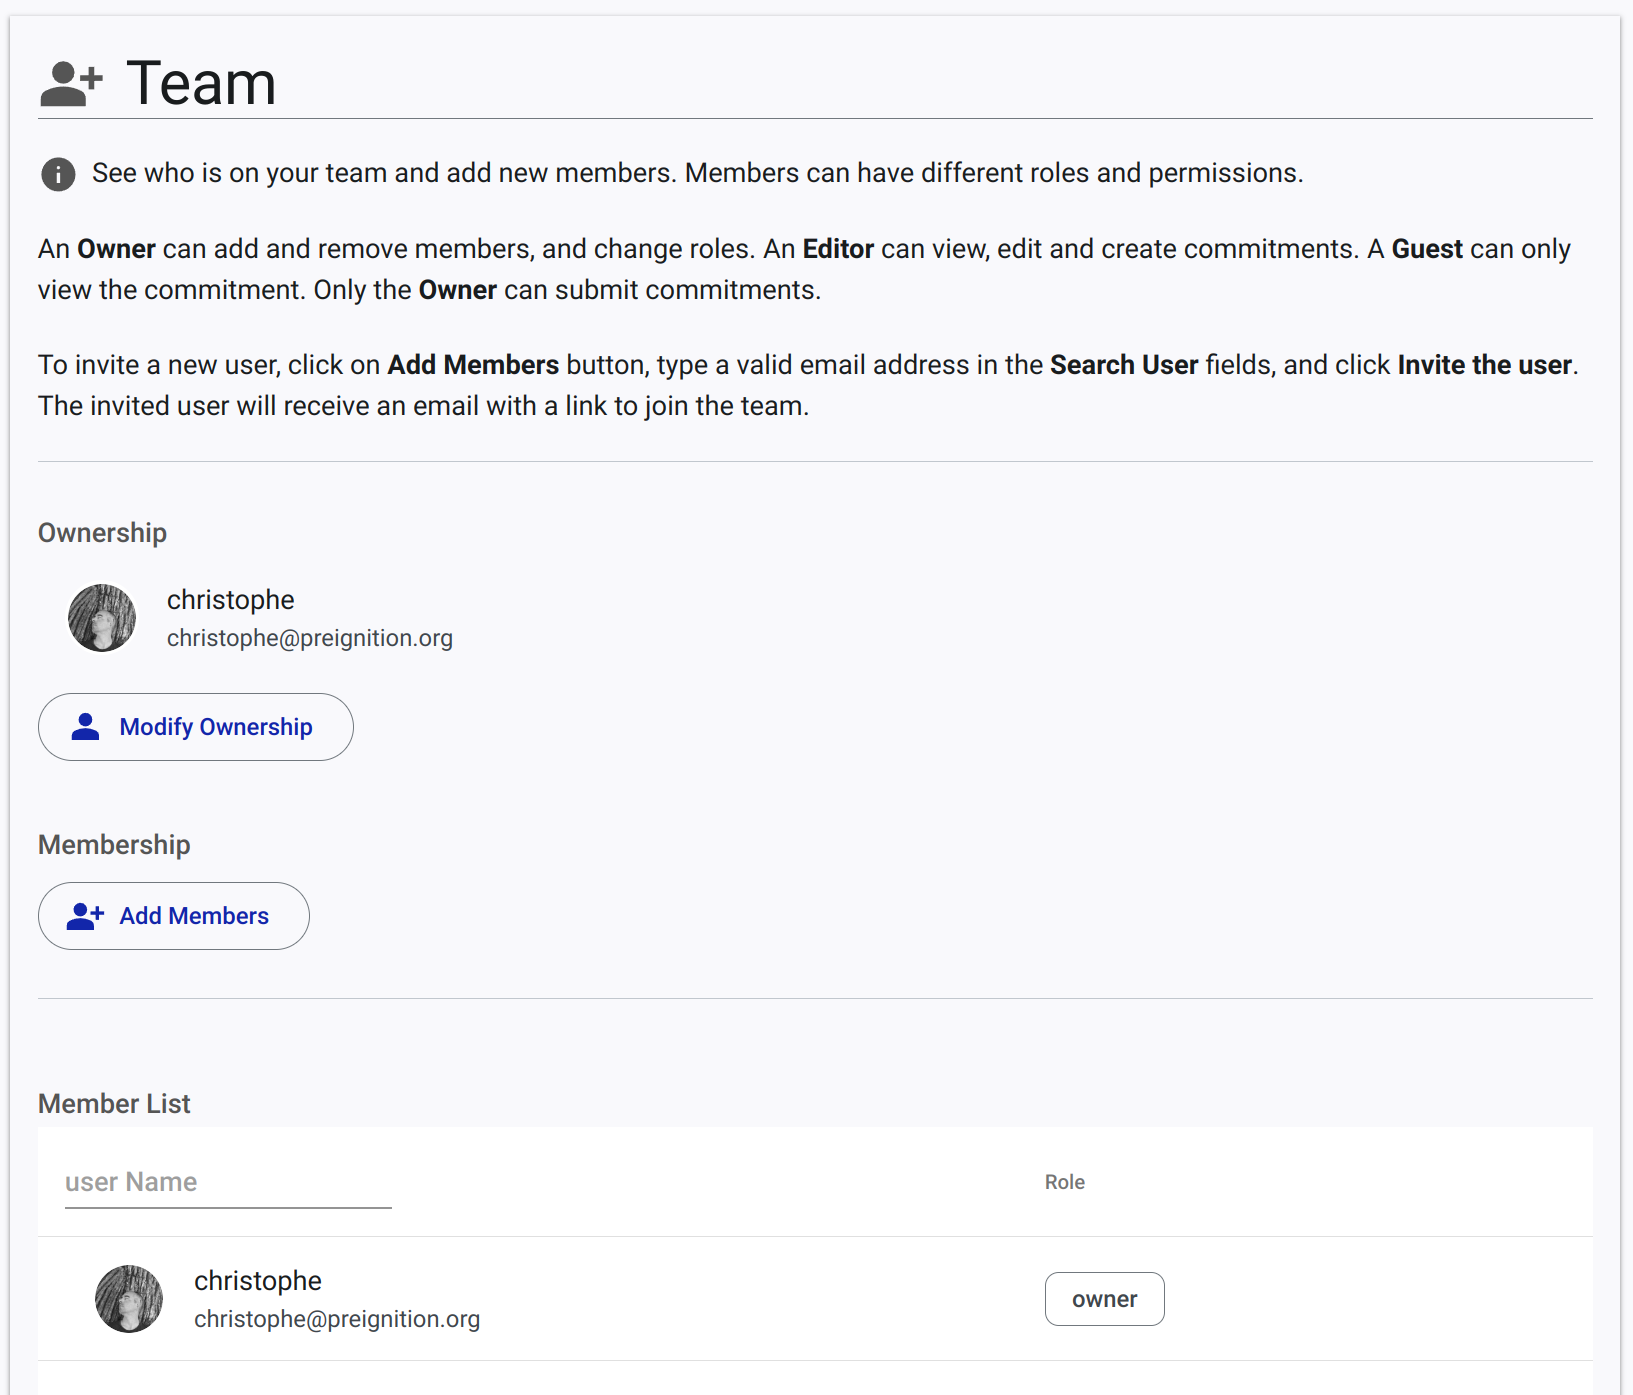Open the Modify Ownership button
Screen dimensions: 1633x1395
[x=196, y=727]
